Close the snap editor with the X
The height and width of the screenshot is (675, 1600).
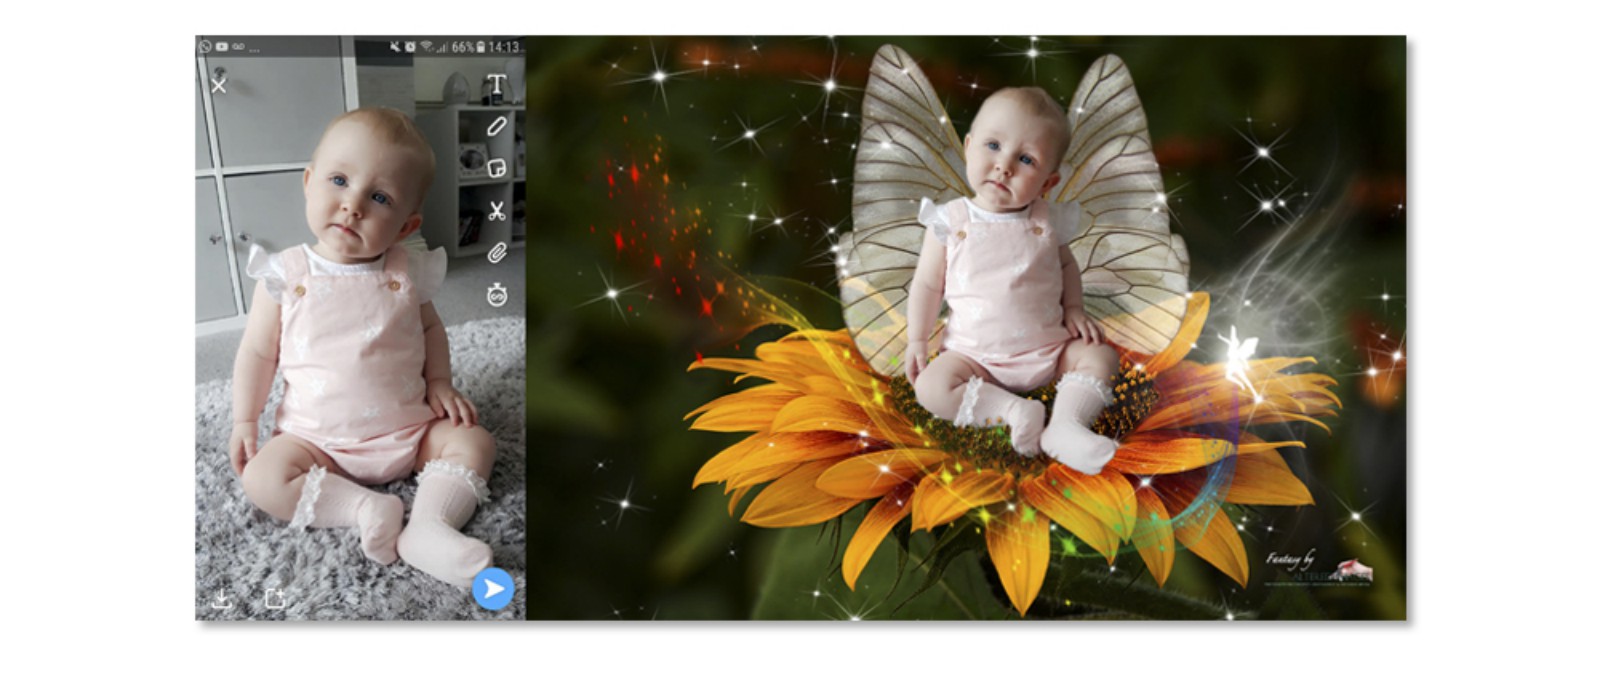(x=219, y=86)
